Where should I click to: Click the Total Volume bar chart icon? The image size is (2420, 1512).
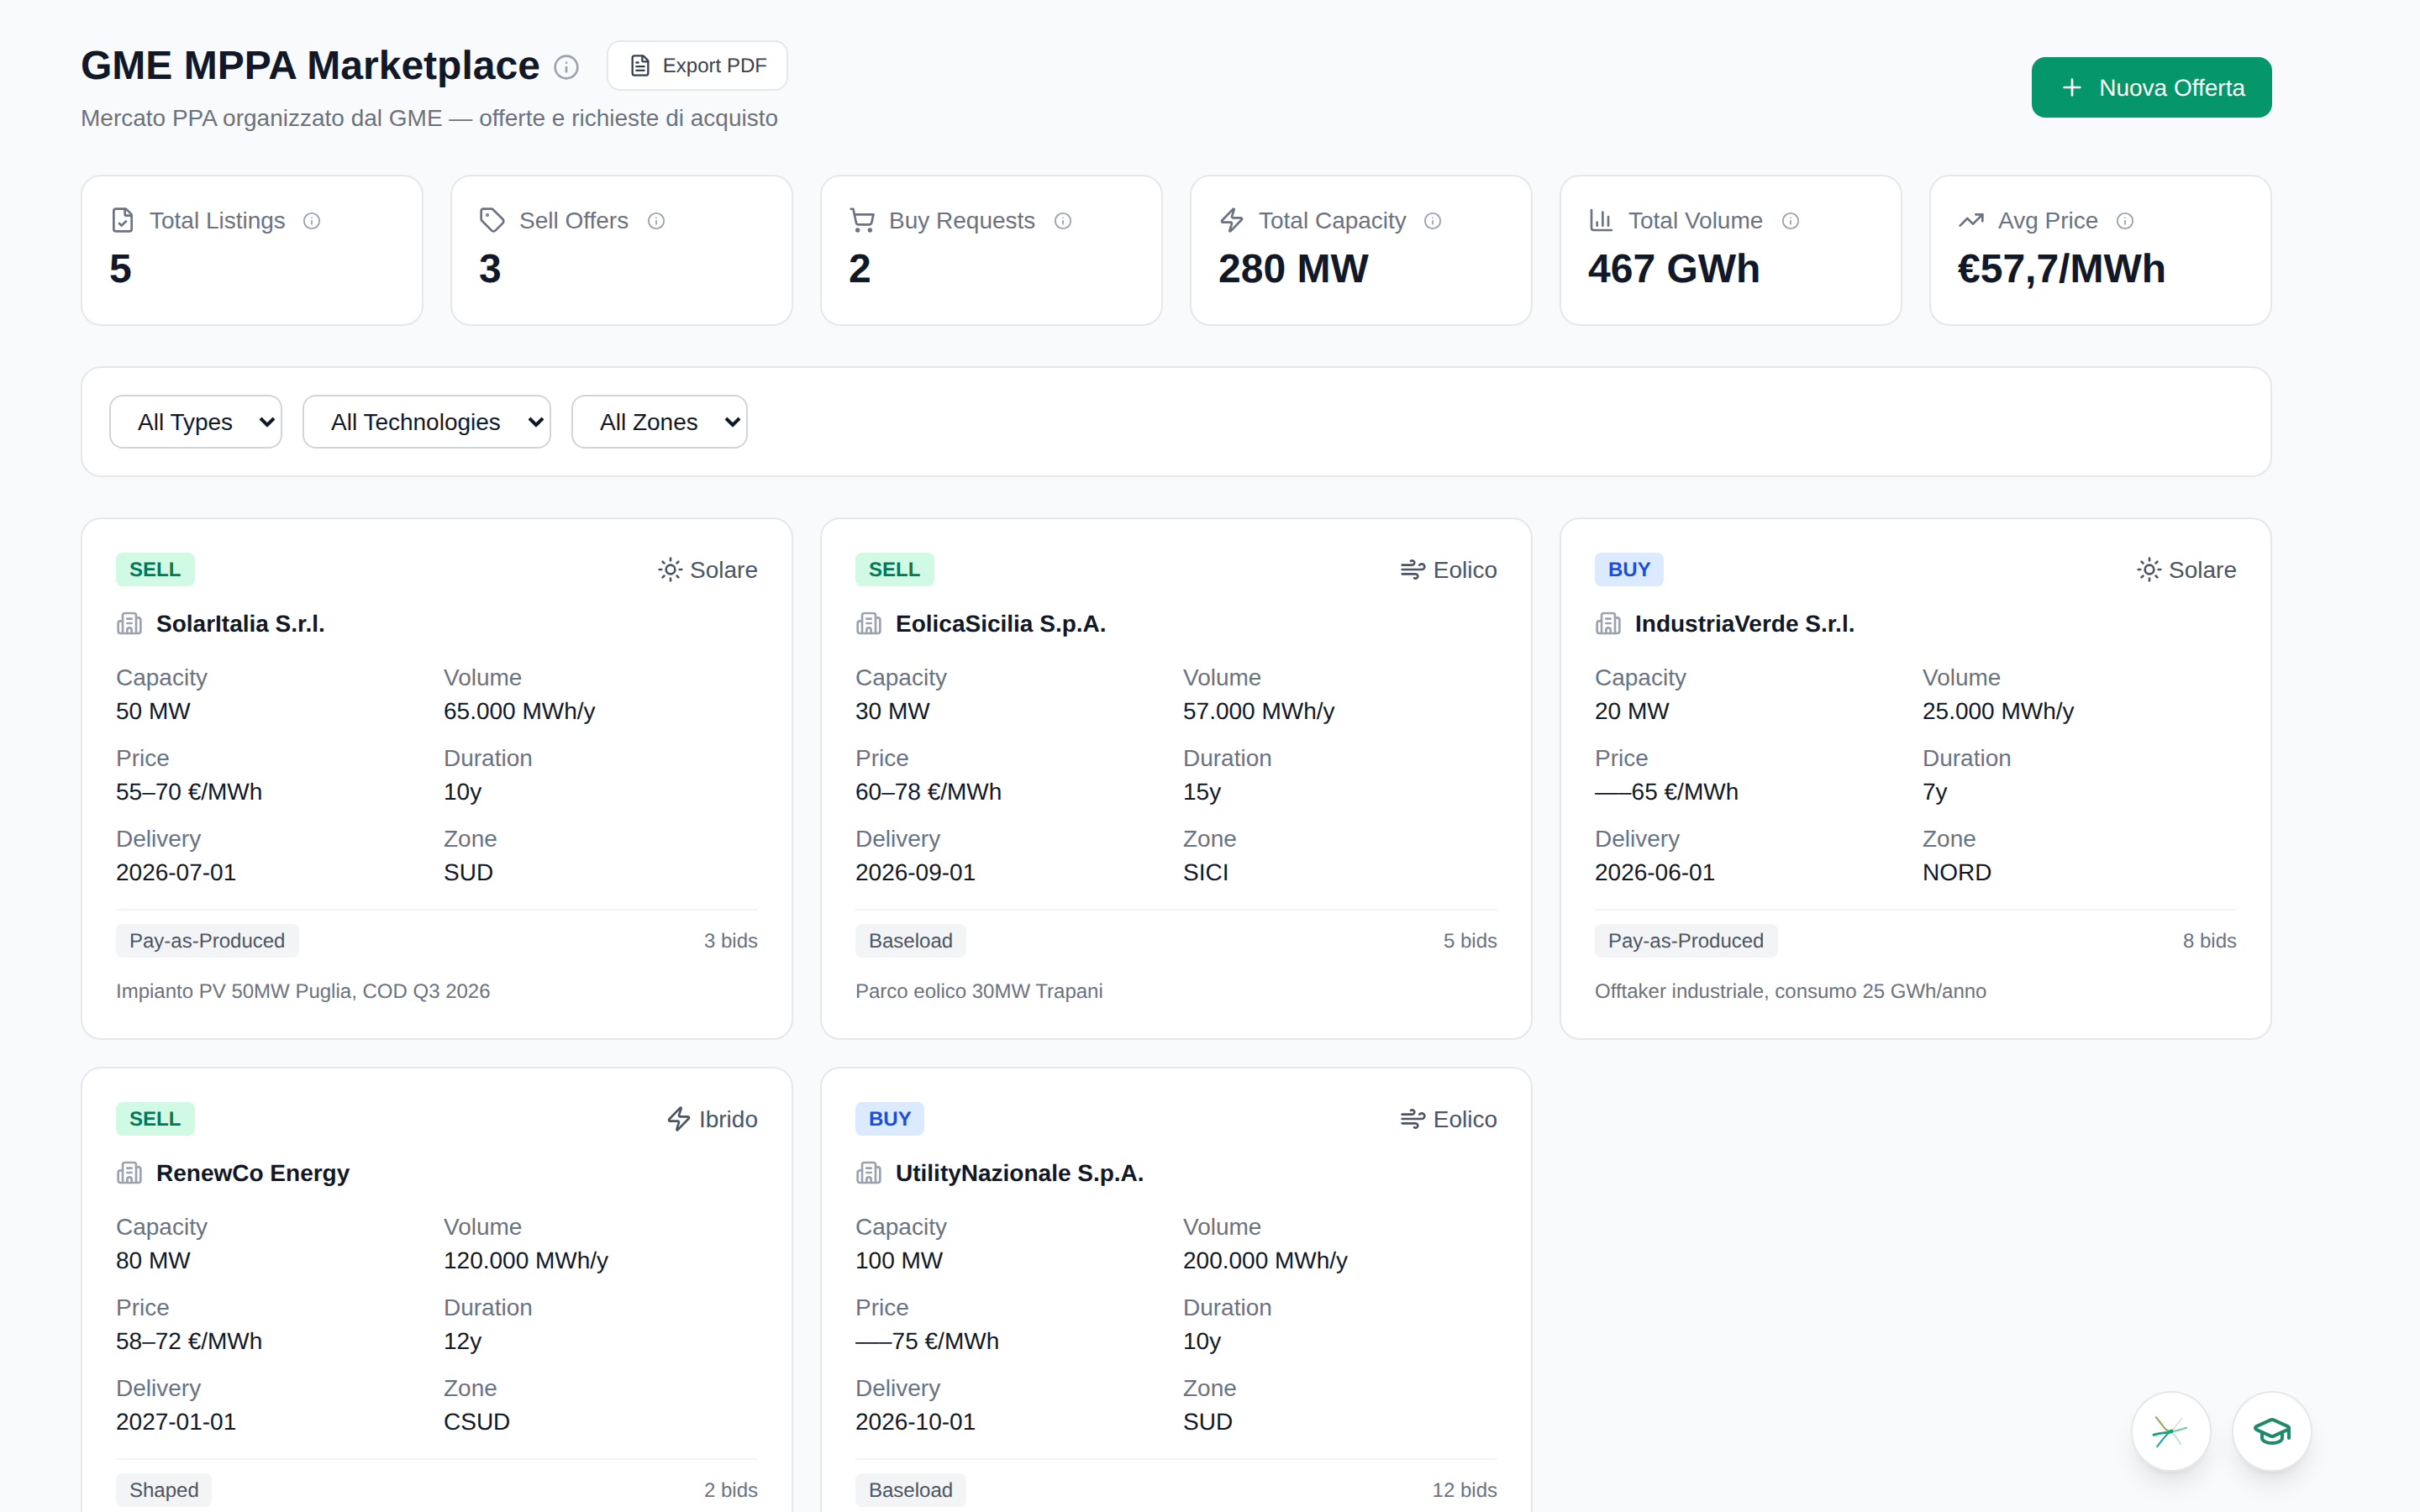(x=1601, y=220)
